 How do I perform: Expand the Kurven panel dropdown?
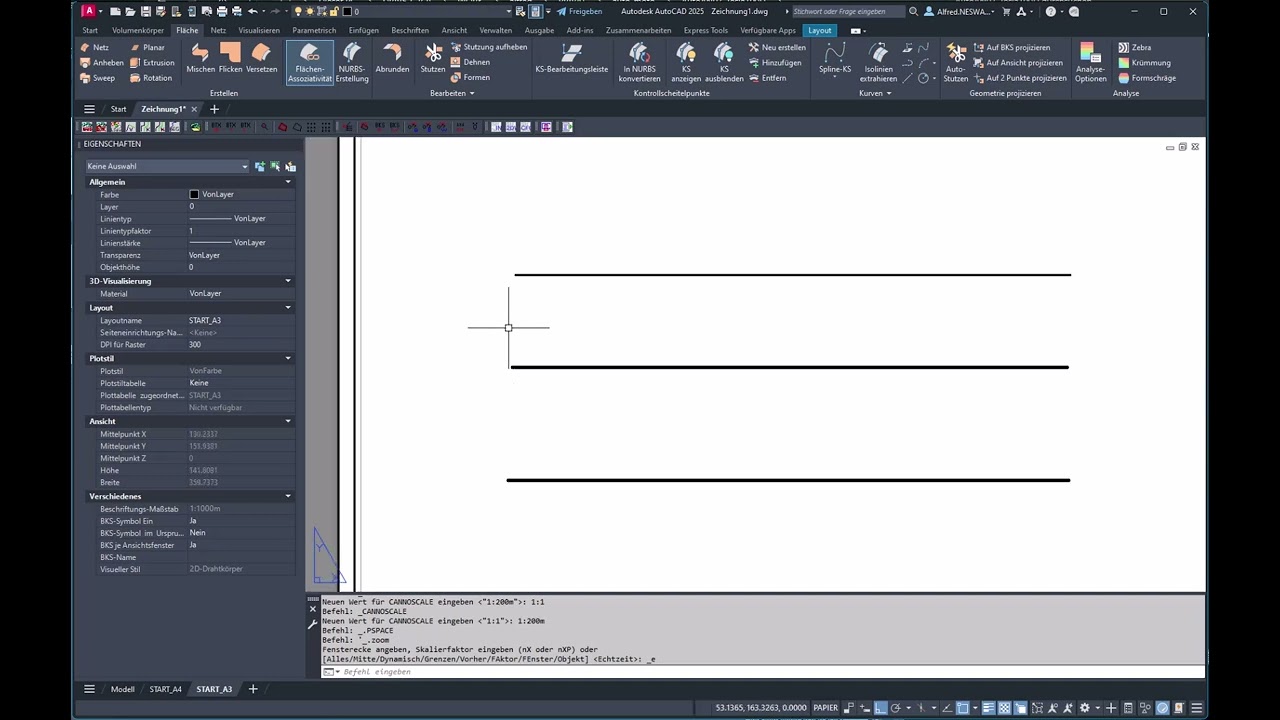(x=875, y=93)
